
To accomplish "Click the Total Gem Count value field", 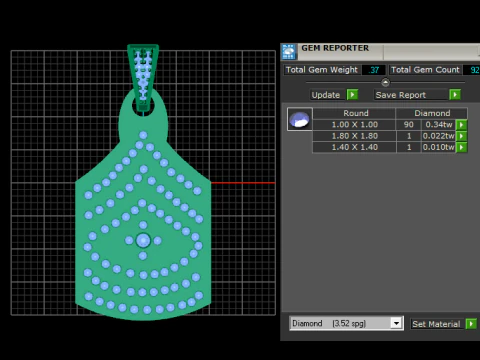I will coord(473,70).
